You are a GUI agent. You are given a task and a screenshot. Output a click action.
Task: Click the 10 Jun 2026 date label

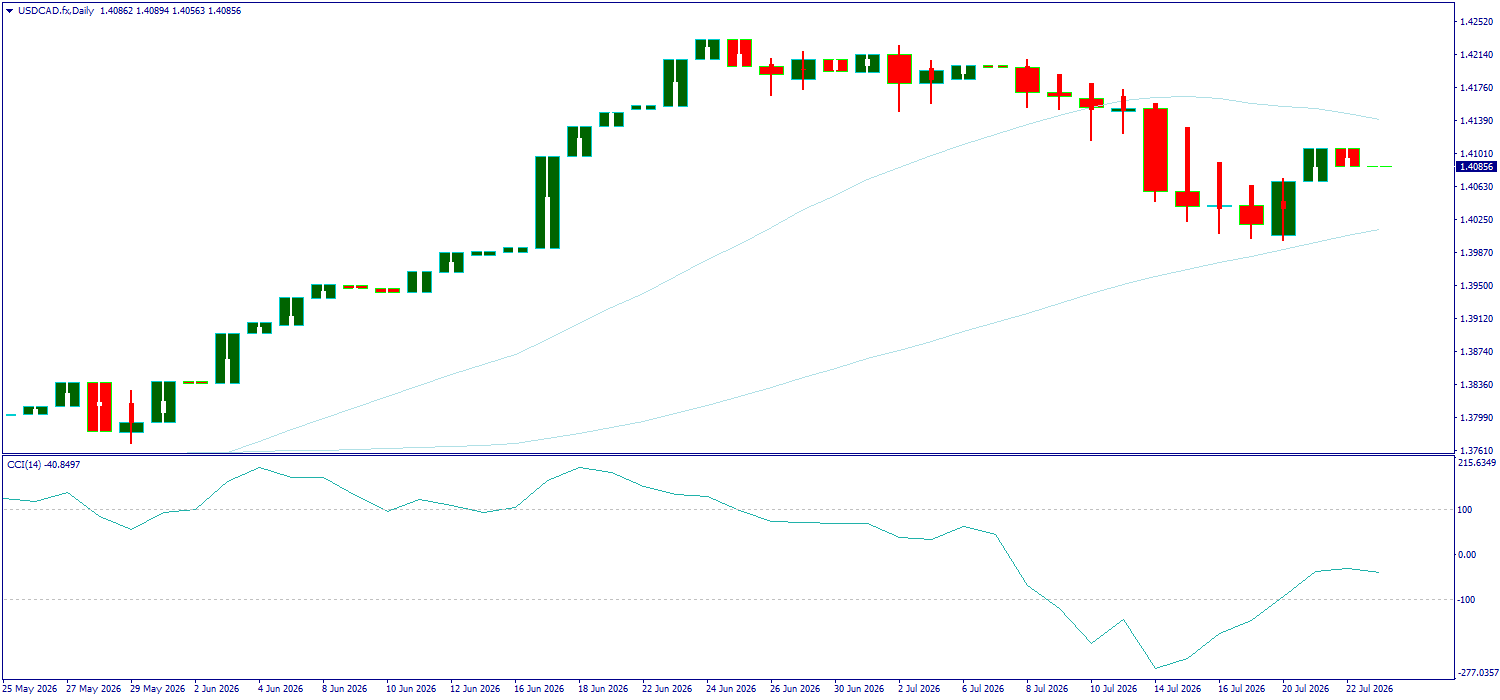pyautogui.click(x=411, y=689)
